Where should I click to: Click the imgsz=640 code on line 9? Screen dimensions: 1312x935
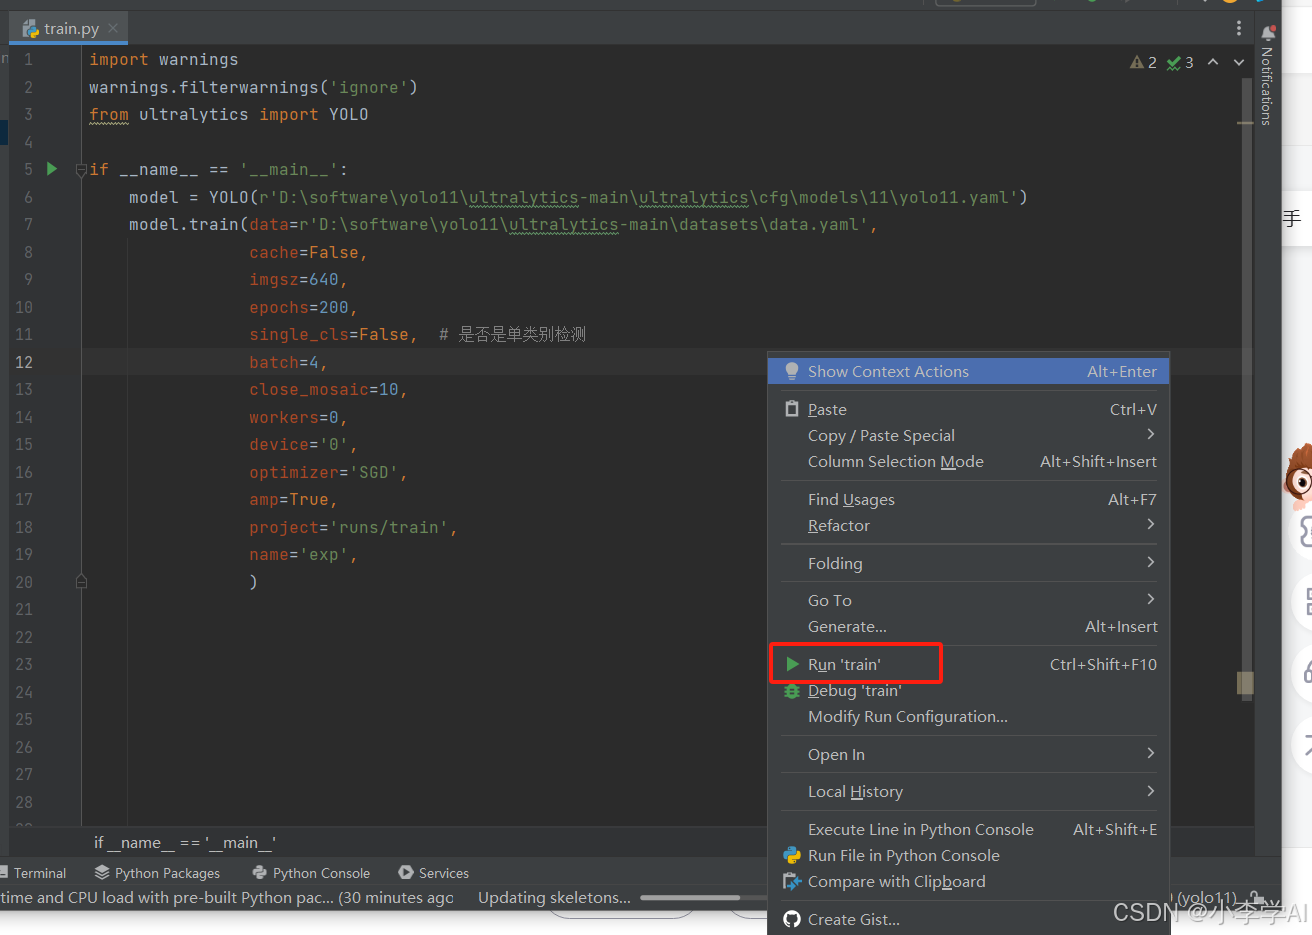tap(298, 279)
